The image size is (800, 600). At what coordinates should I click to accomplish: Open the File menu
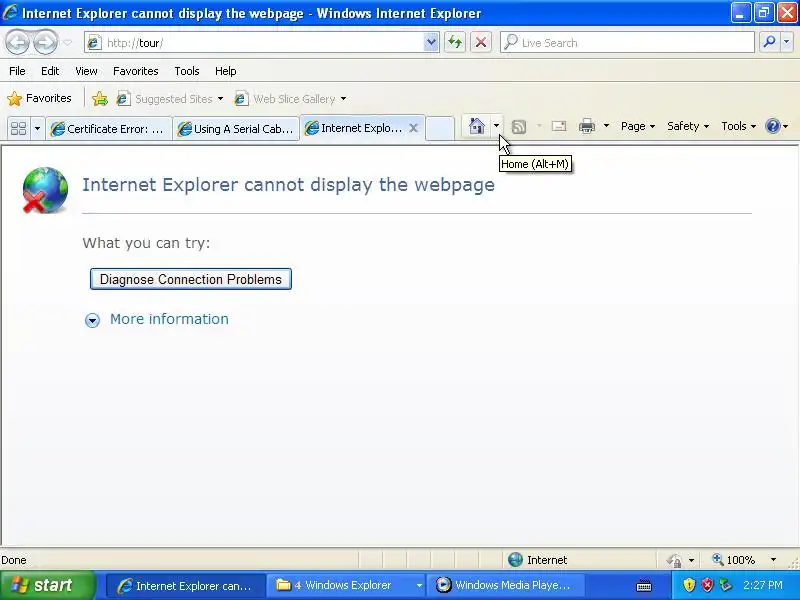click(17, 71)
